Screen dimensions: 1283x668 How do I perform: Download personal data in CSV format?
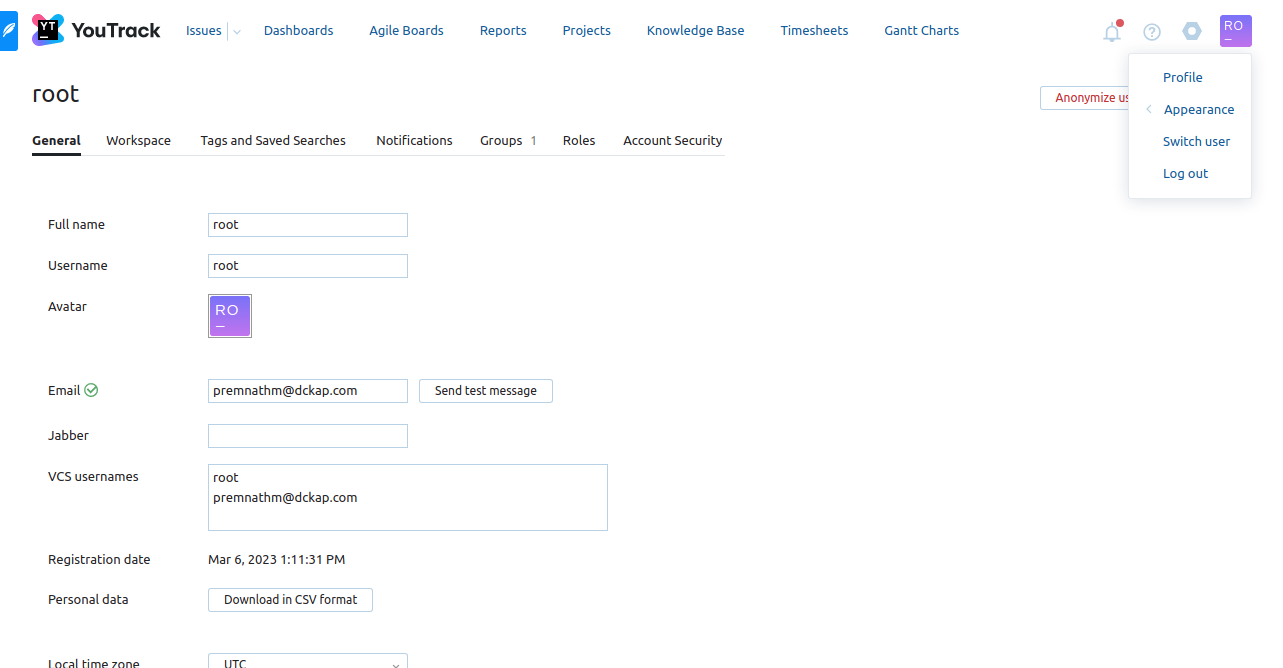point(290,599)
